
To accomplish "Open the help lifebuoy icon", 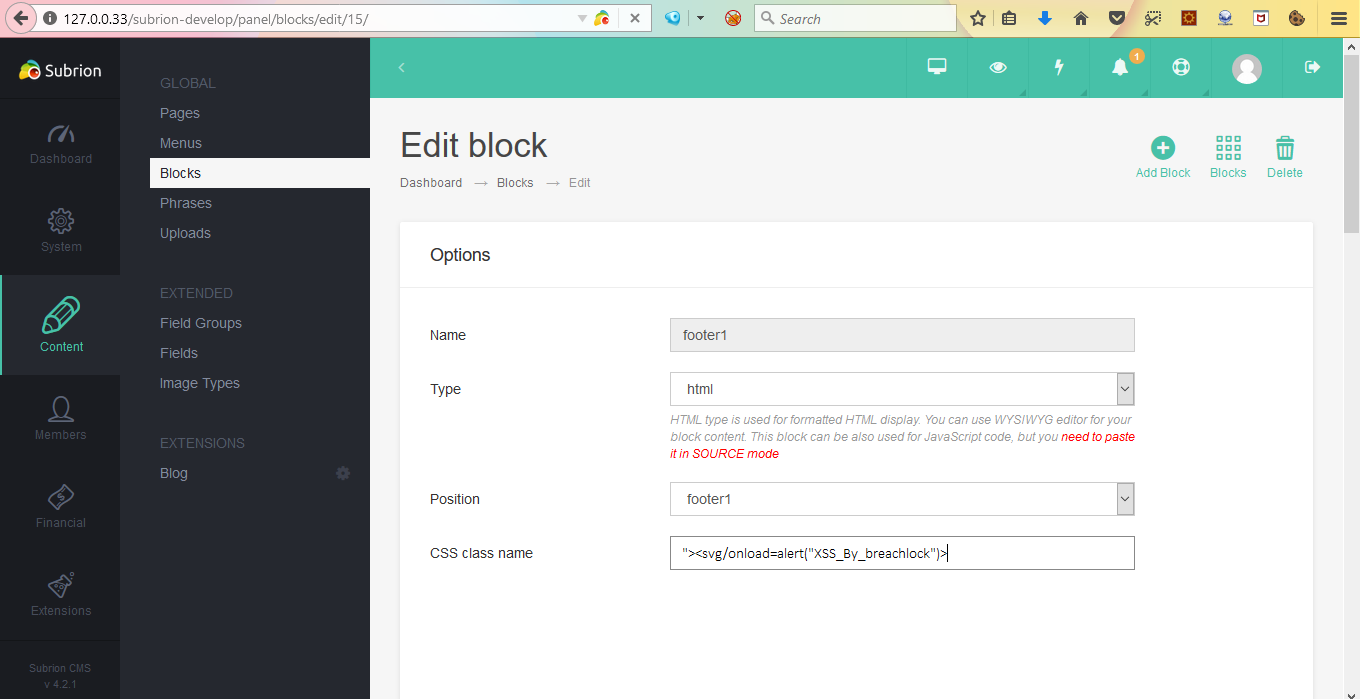I will pos(1180,67).
